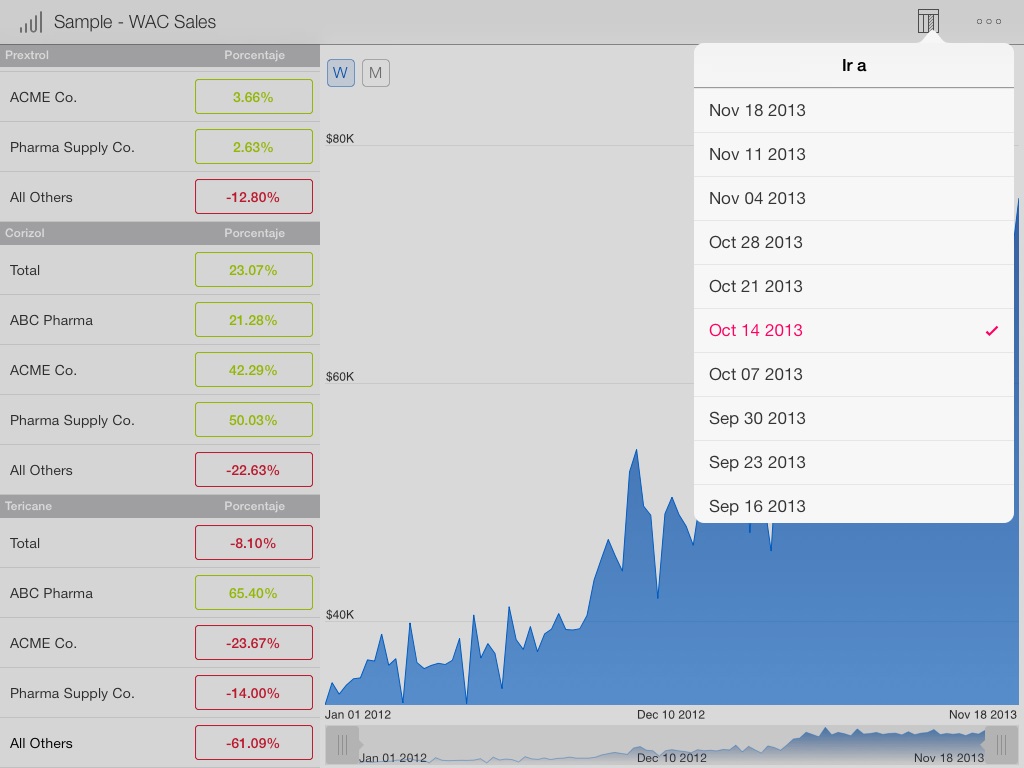Select the checked Oct 14 2013 entry
The image size is (1024, 768).
[853, 330]
